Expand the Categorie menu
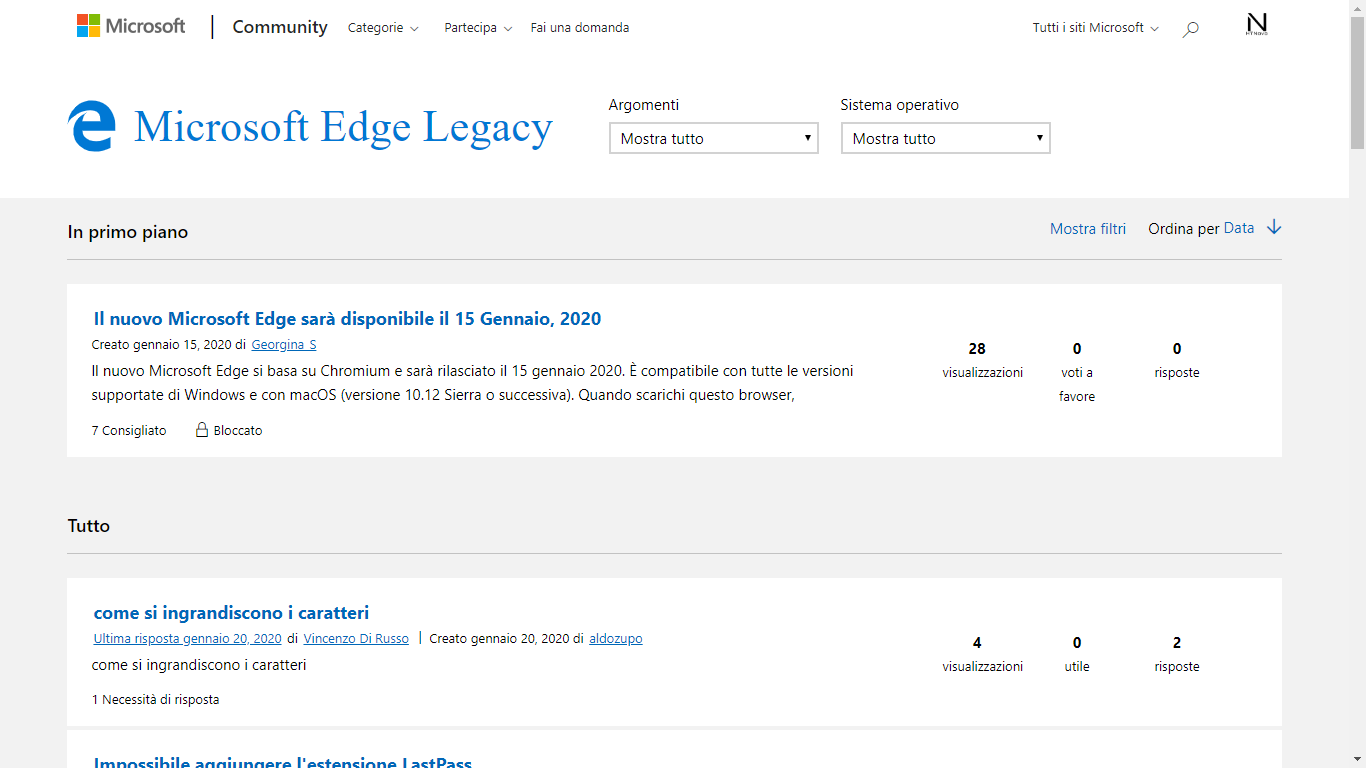Viewport: 1366px width, 768px height. point(383,28)
